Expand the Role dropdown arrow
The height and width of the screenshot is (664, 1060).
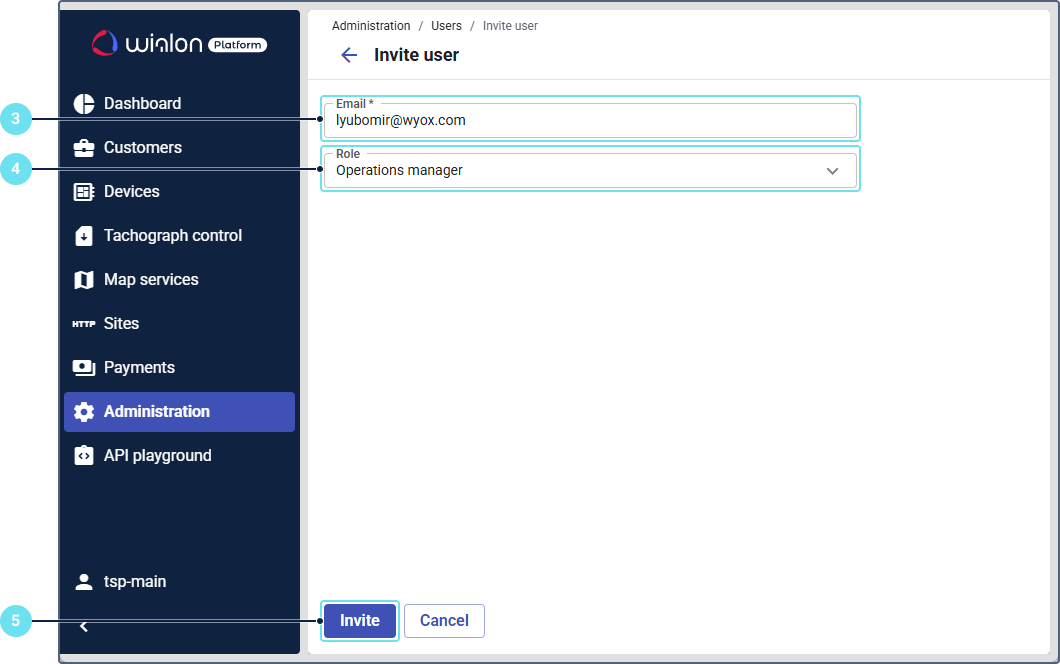tap(832, 171)
